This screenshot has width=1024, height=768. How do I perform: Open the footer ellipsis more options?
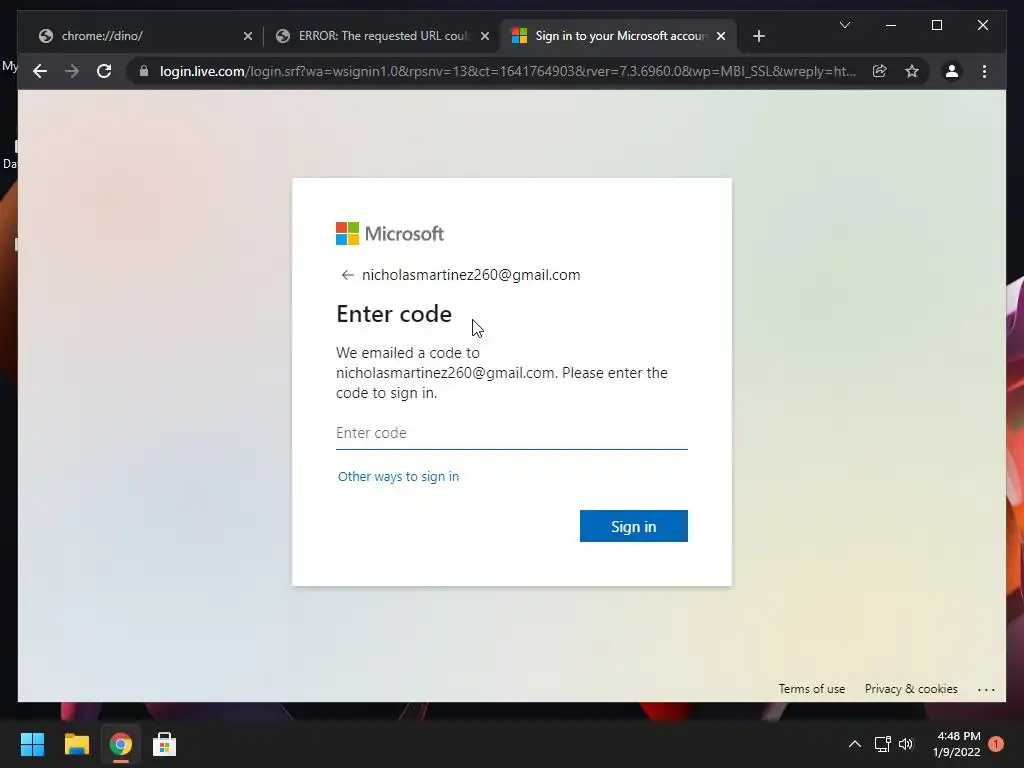click(986, 690)
